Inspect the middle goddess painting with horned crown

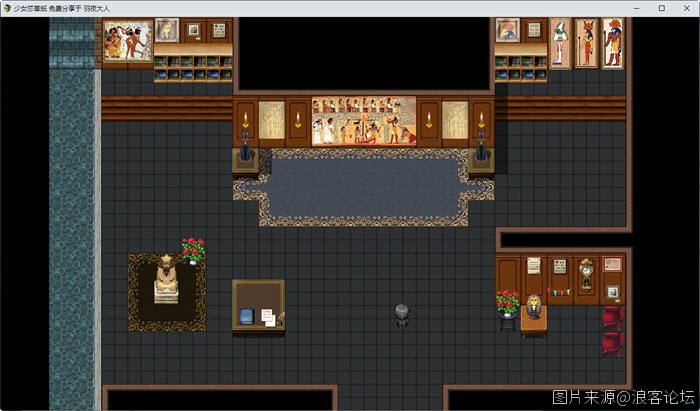[x=586, y=44]
